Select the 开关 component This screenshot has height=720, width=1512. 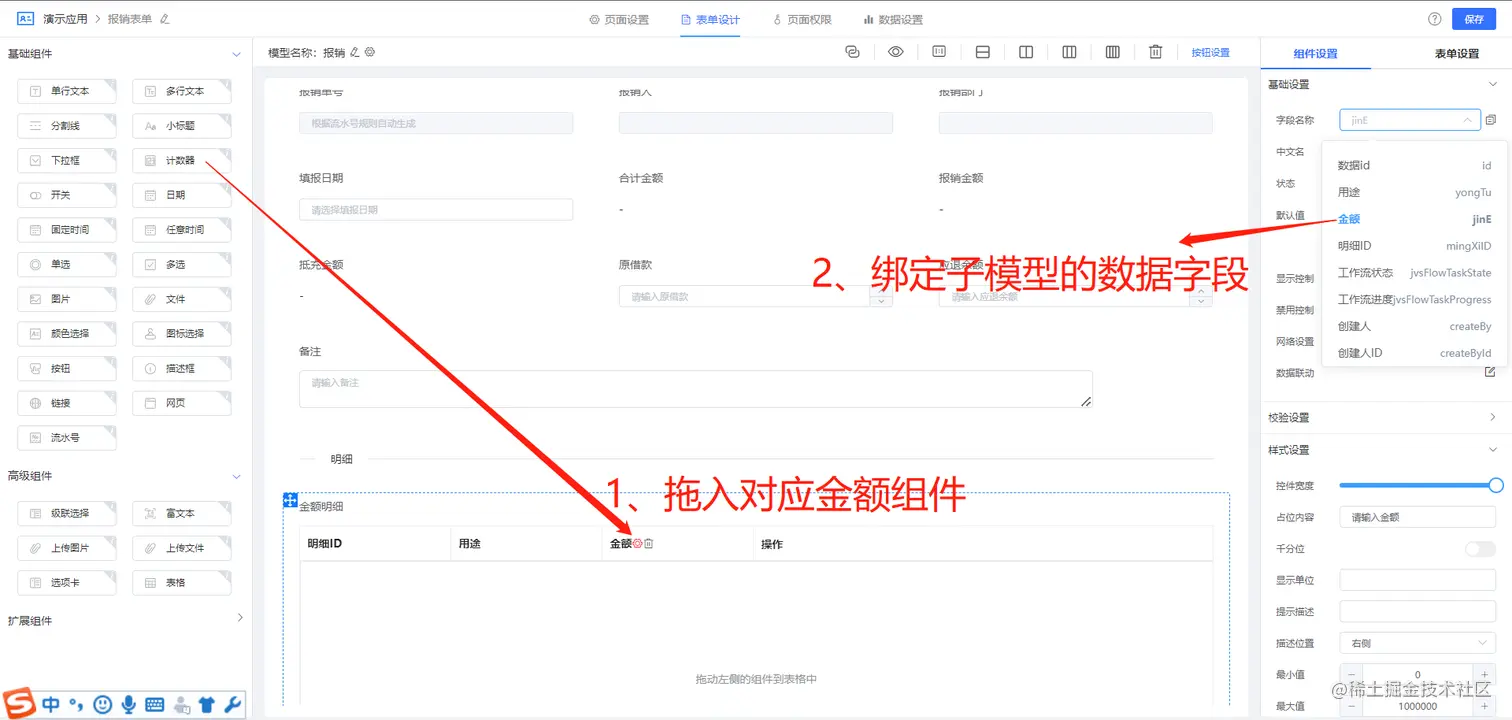click(67, 195)
